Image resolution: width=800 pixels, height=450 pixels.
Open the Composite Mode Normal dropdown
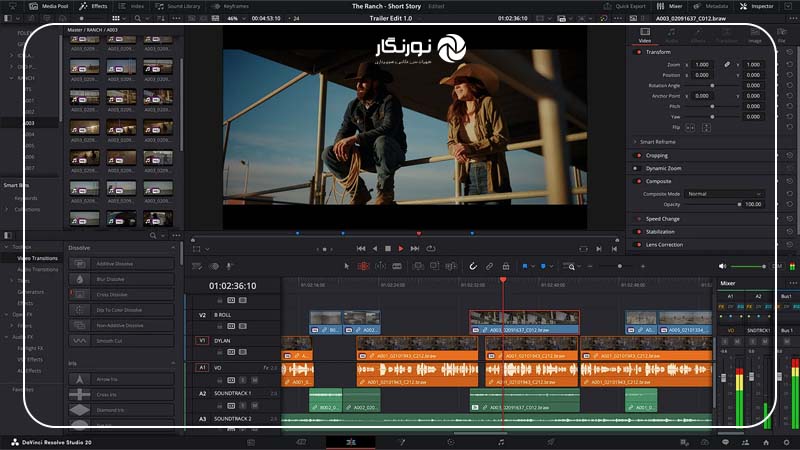[x=723, y=194]
